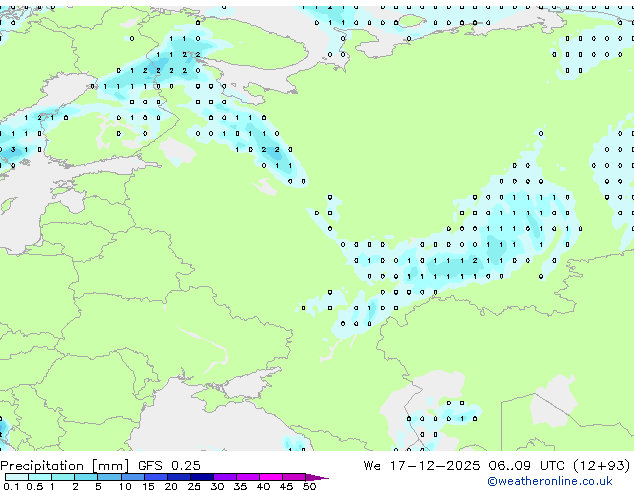Click the 20–25 mm legend swatch
This screenshot has height=490, width=634.
tap(179, 477)
